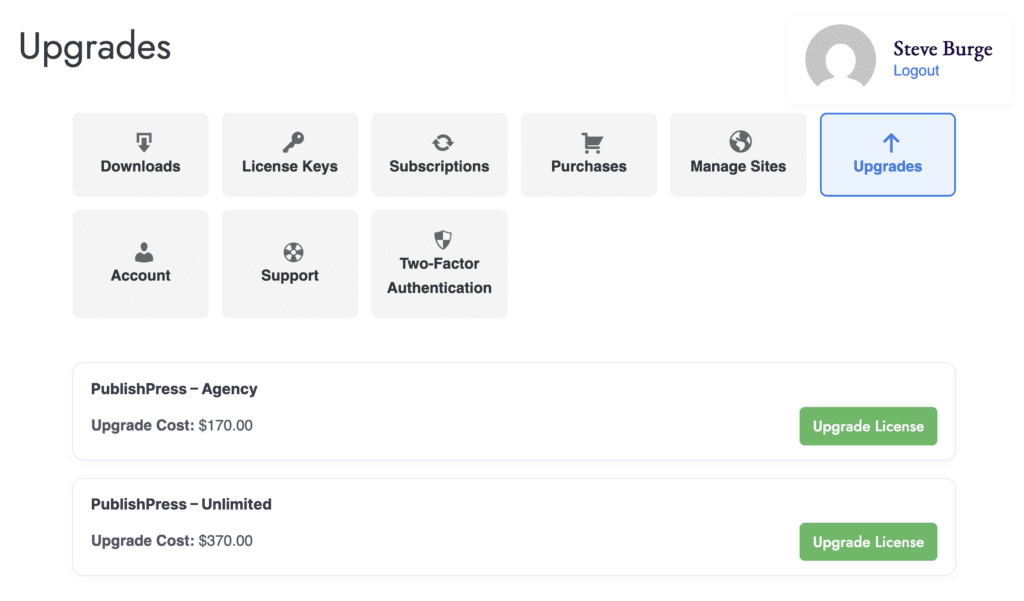Log out using the Logout link
The height and width of the screenshot is (601, 1024).
pyautogui.click(x=916, y=71)
